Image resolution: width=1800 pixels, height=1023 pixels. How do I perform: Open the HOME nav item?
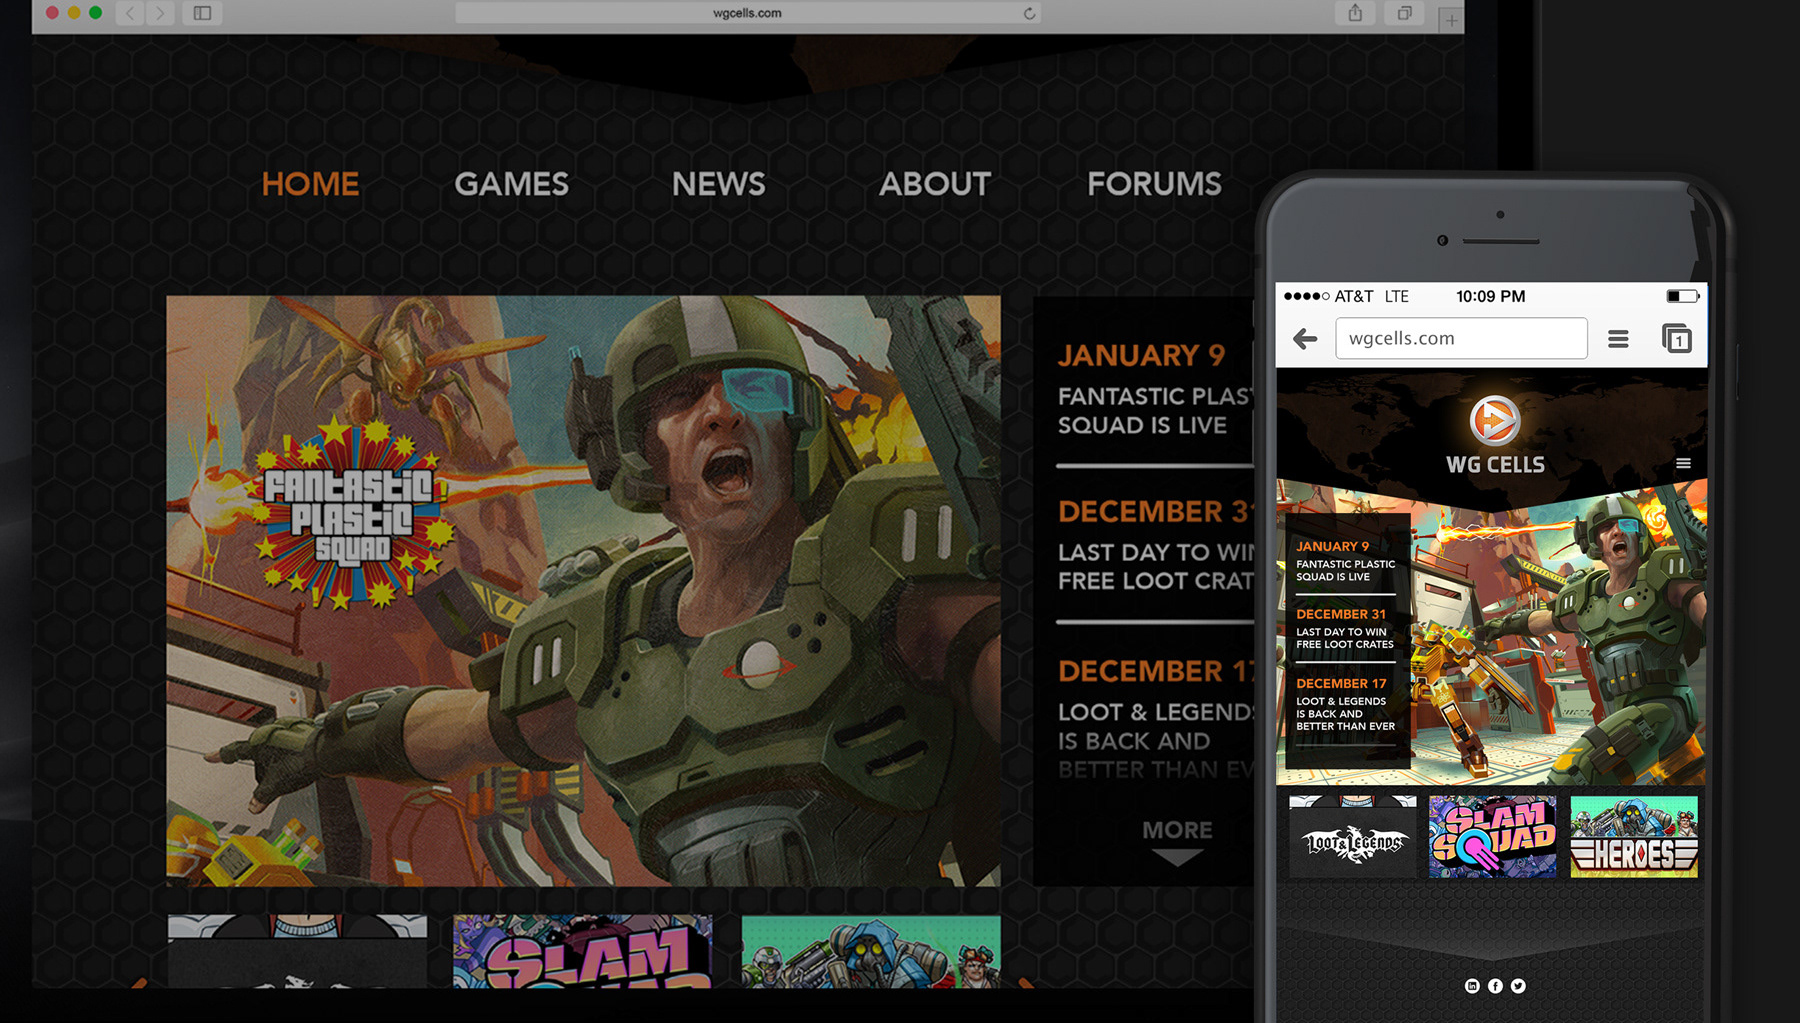tap(310, 184)
